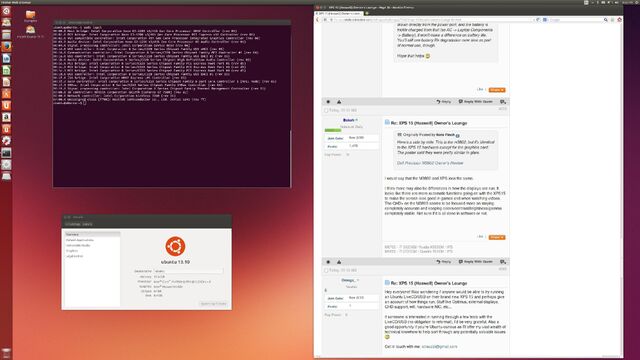The width and height of the screenshot is (640, 360).
Task: Click the search magnifier in Firefox
Action: pos(605,20)
